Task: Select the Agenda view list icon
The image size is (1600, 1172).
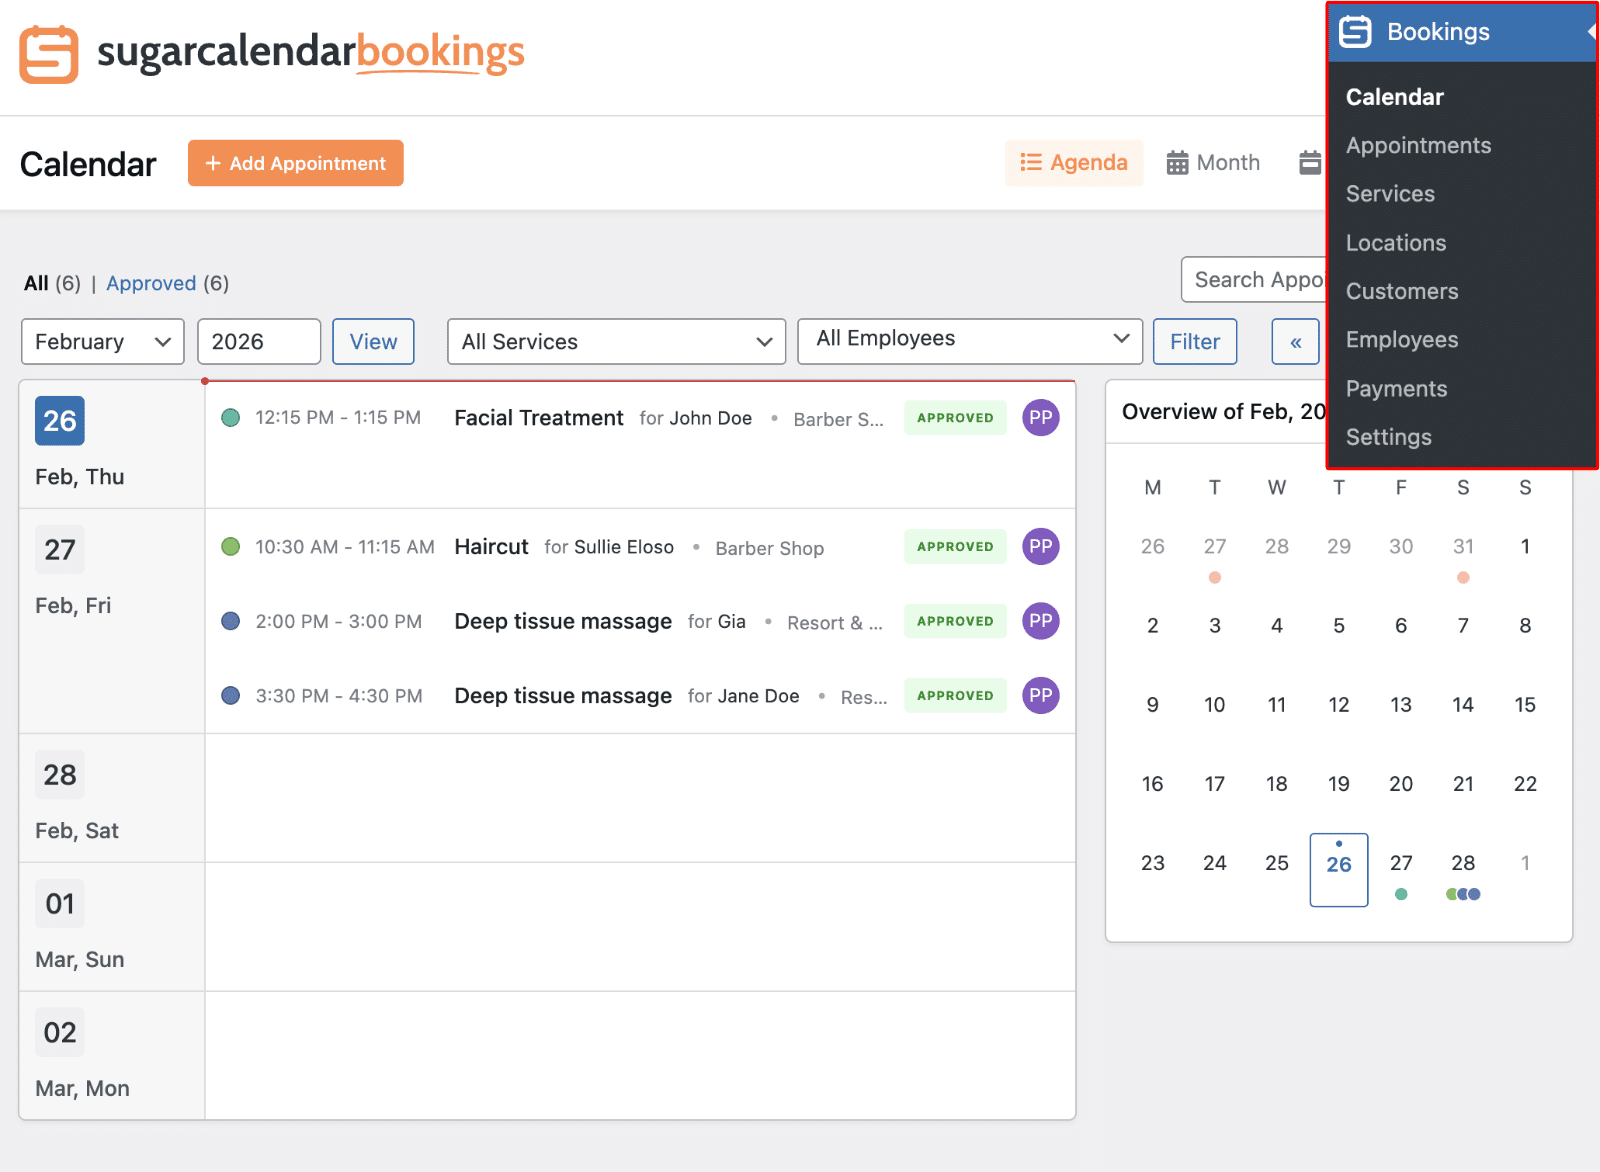Action: point(1031,162)
